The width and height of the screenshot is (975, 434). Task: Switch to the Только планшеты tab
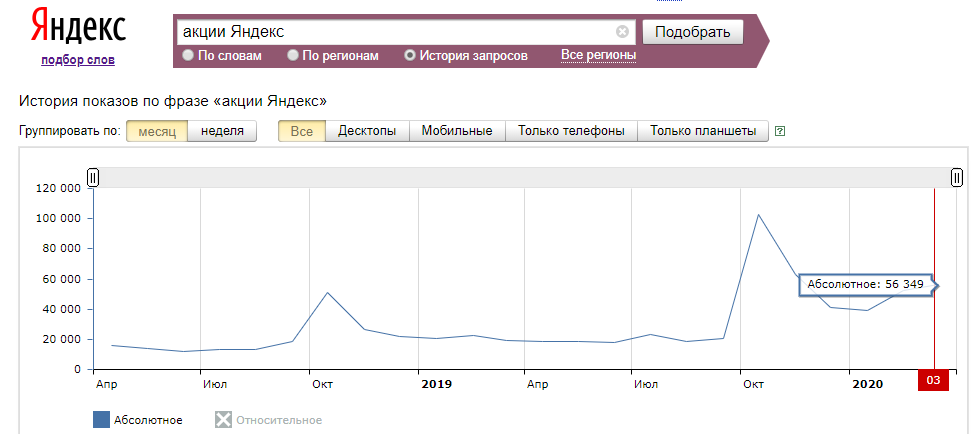click(703, 131)
